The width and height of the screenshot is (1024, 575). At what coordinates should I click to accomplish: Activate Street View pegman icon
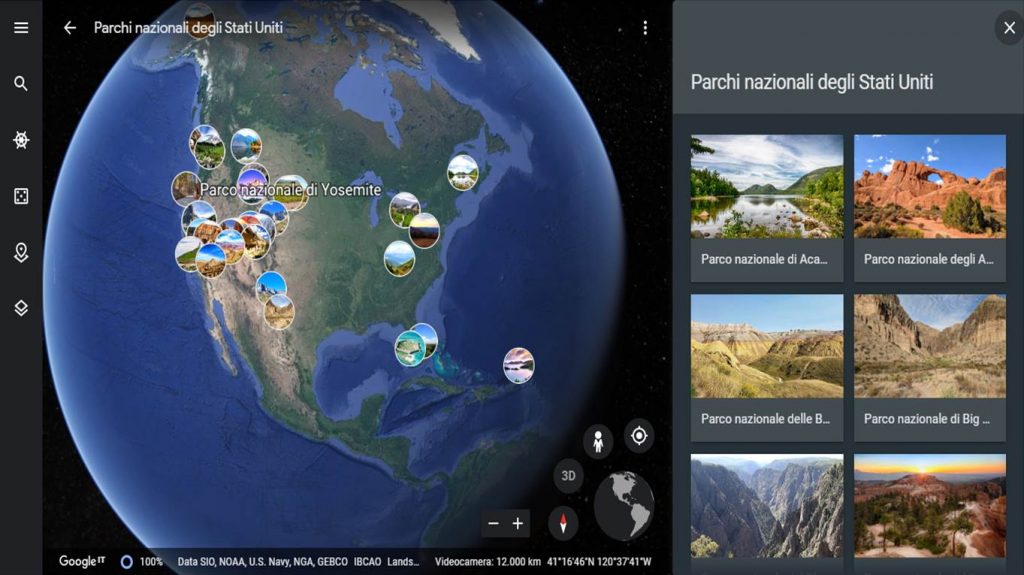click(x=598, y=441)
